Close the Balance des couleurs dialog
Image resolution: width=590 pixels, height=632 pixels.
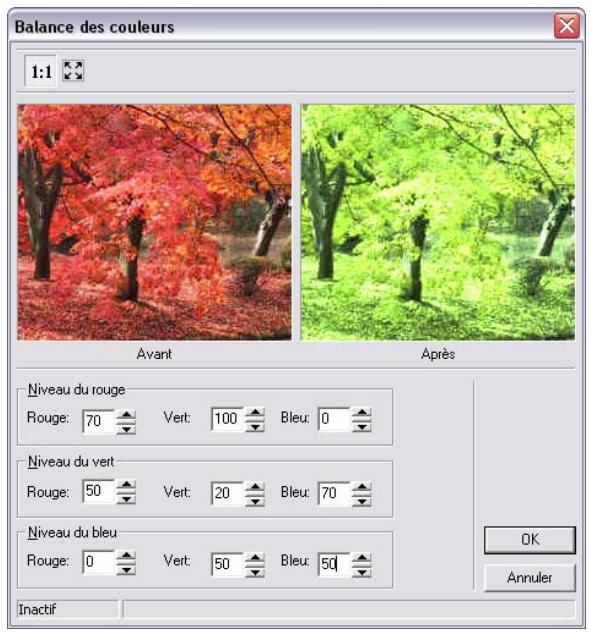[x=567, y=26]
